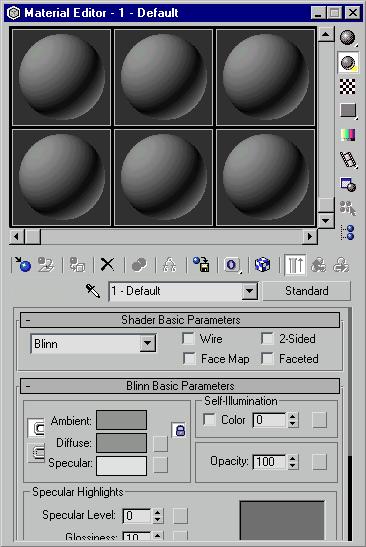This screenshot has height=547, width=366.
Task: Click the Get Material icon
Action: pos(22,264)
